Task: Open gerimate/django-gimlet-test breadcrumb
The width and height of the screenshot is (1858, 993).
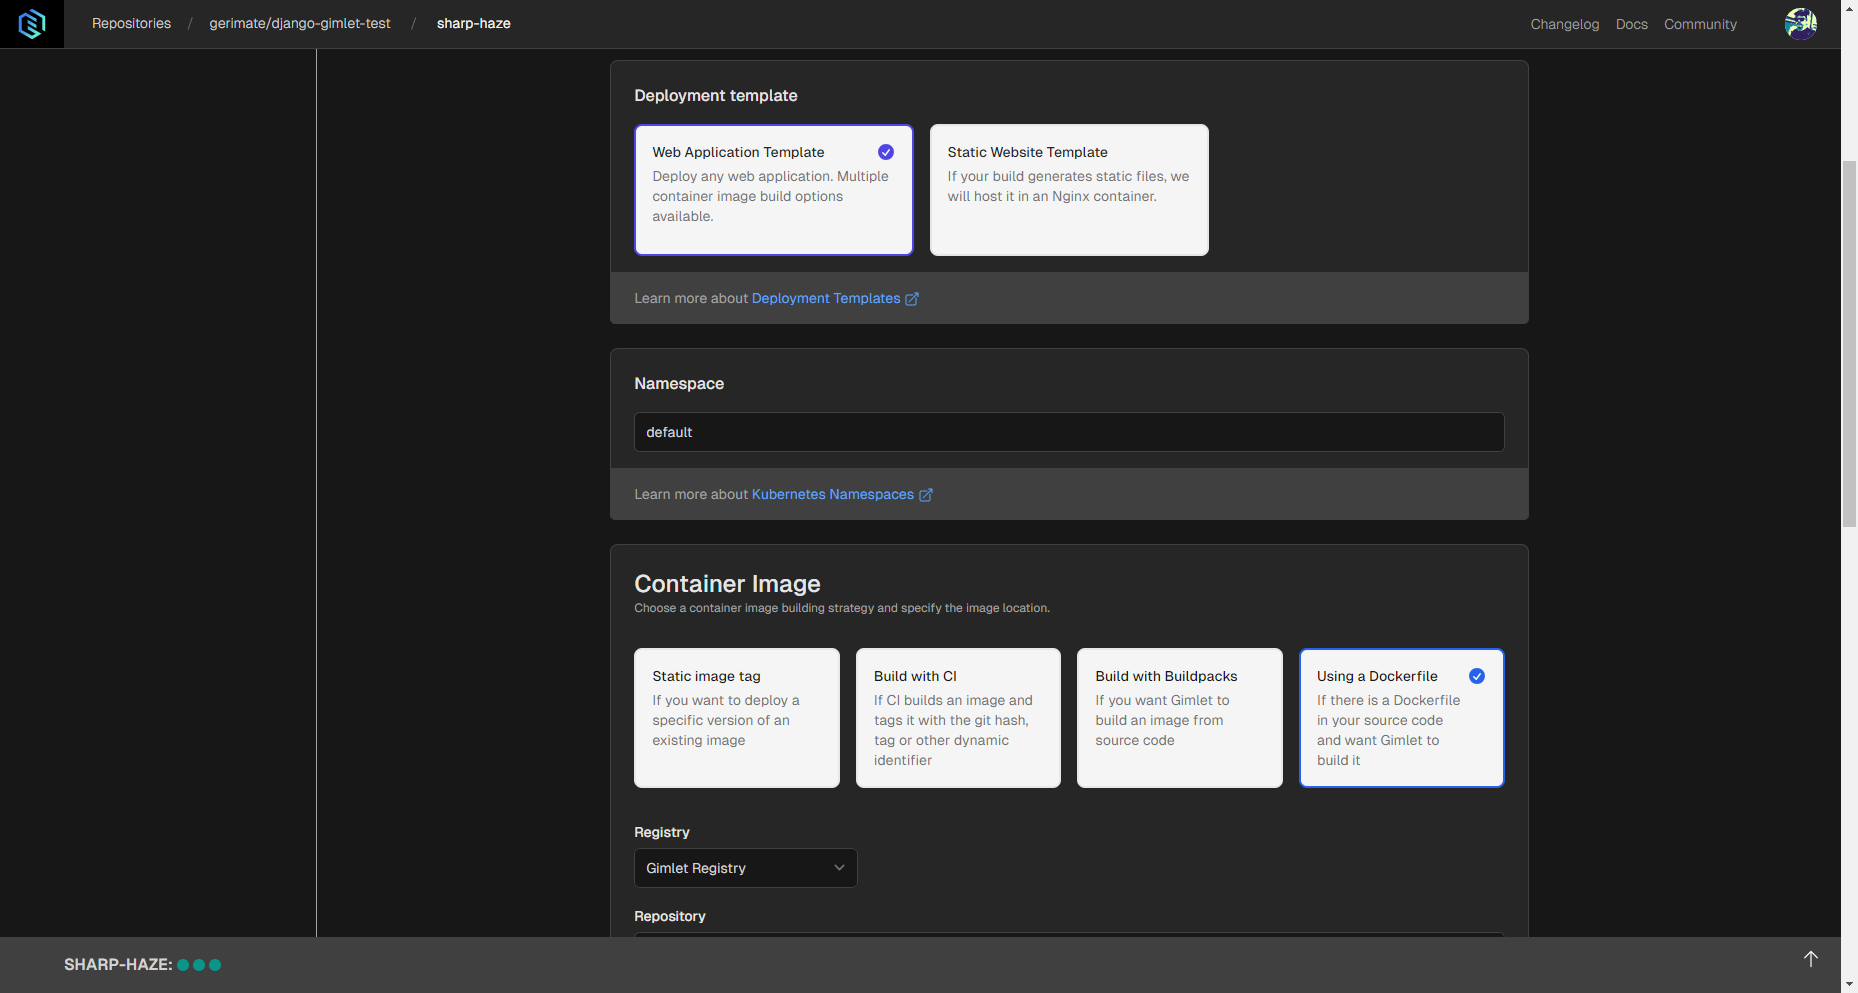Action: 300,23
